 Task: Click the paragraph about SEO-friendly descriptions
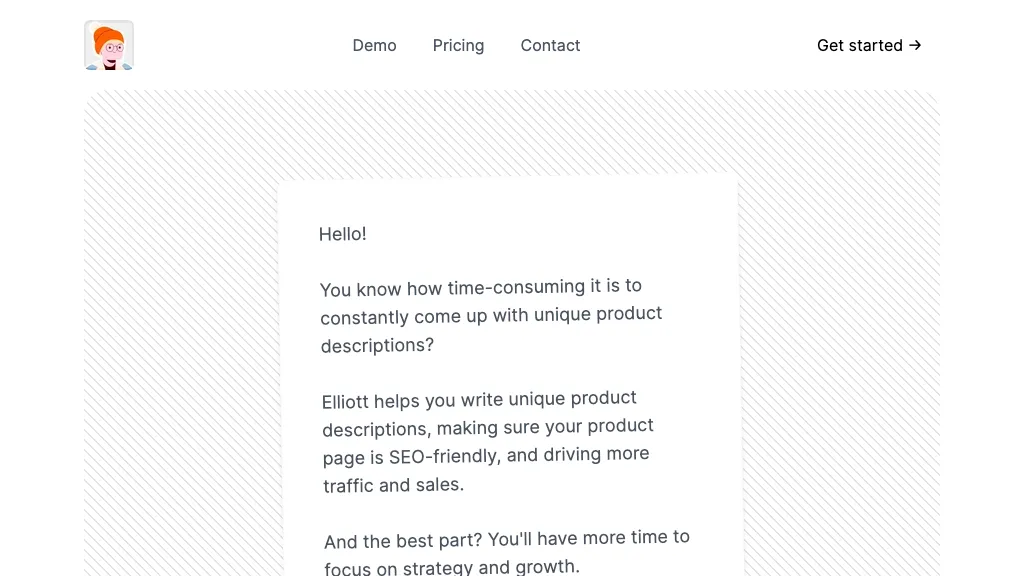[x=487, y=441]
